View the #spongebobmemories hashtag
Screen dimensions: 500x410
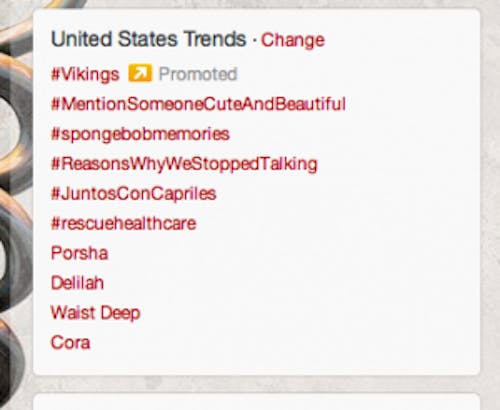pyautogui.click(x=140, y=134)
